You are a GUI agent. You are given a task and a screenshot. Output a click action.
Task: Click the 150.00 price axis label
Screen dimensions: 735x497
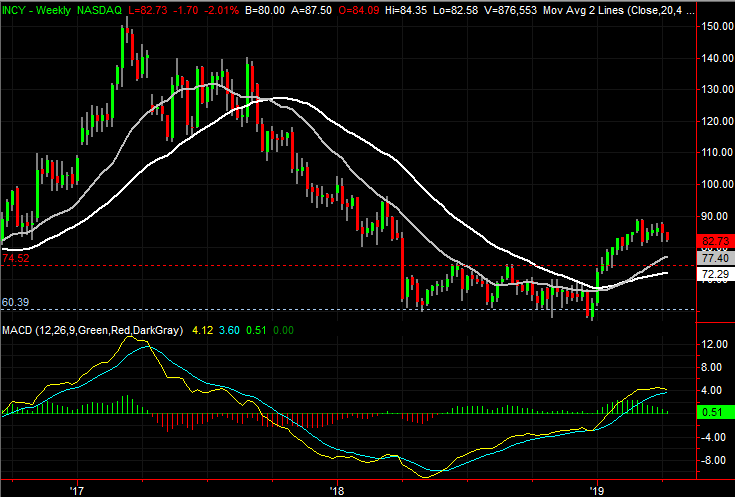(715, 27)
